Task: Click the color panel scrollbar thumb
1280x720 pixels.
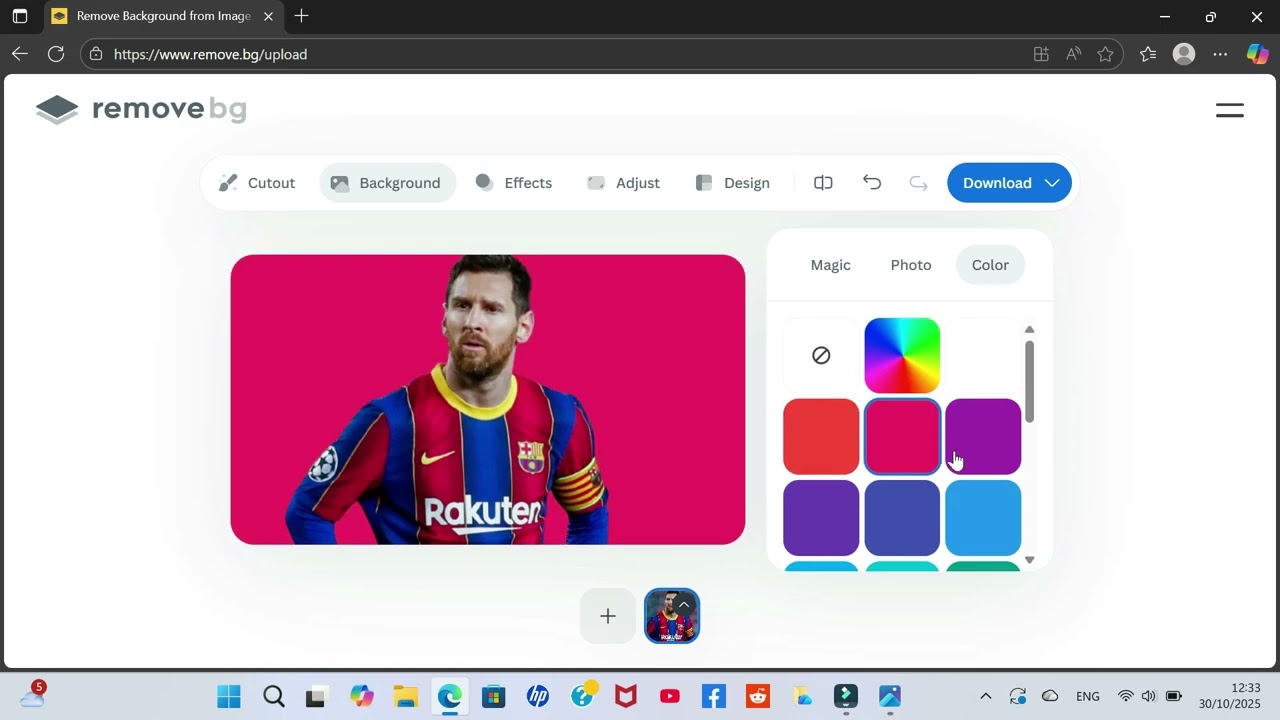Action: tap(1029, 381)
